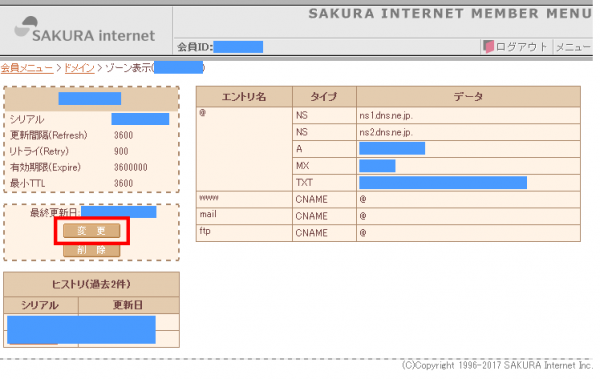Click the 最終更新日 label
Screen dimensions: 600x379
point(54,212)
